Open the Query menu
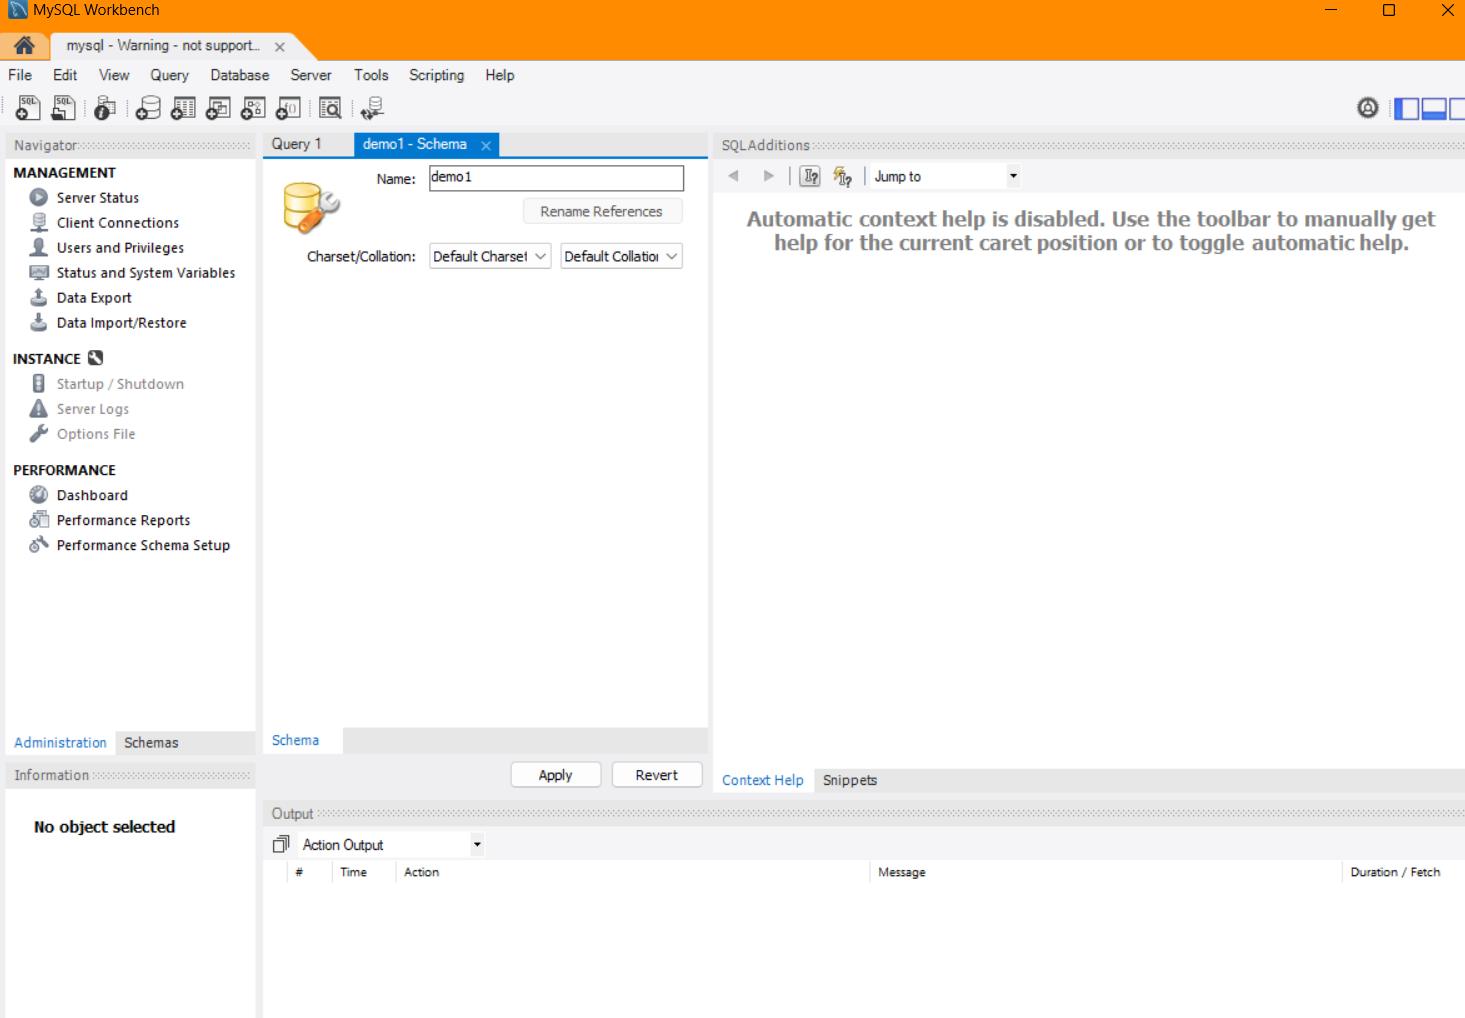This screenshot has height=1018, width=1465. tap(169, 75)
